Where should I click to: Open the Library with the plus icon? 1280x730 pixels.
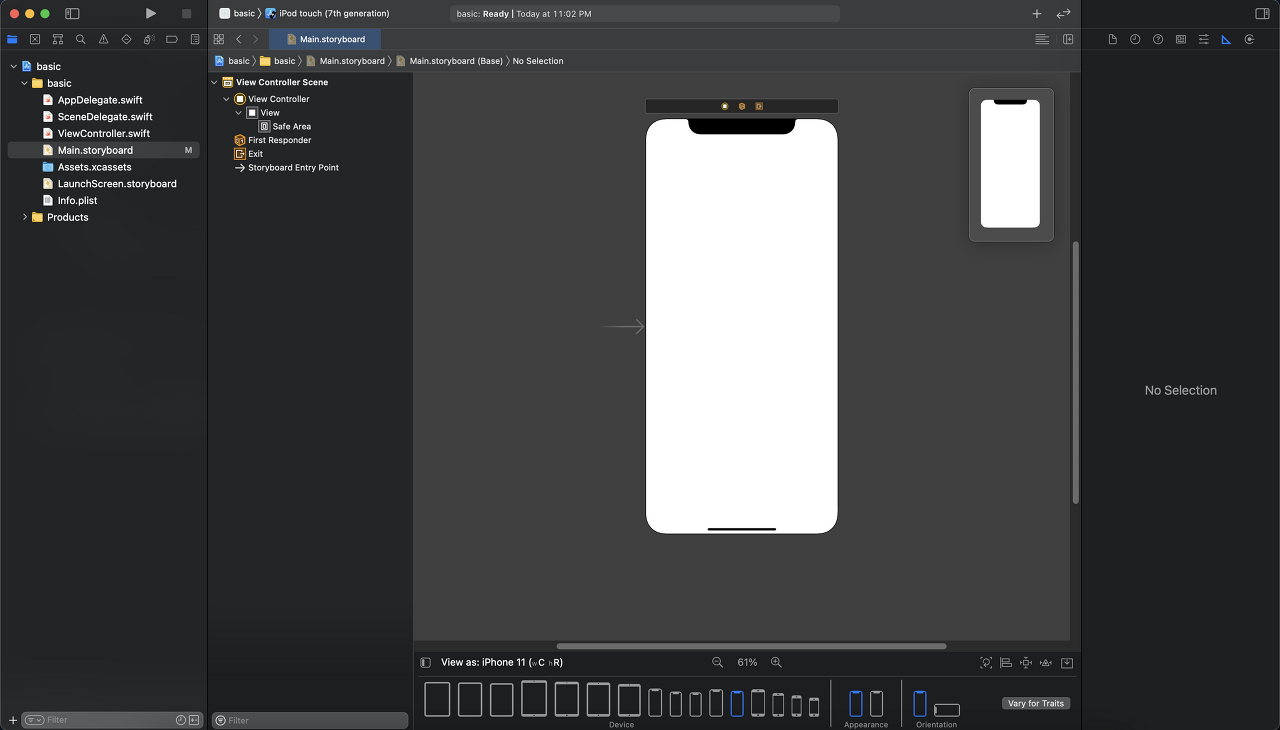1037,14
